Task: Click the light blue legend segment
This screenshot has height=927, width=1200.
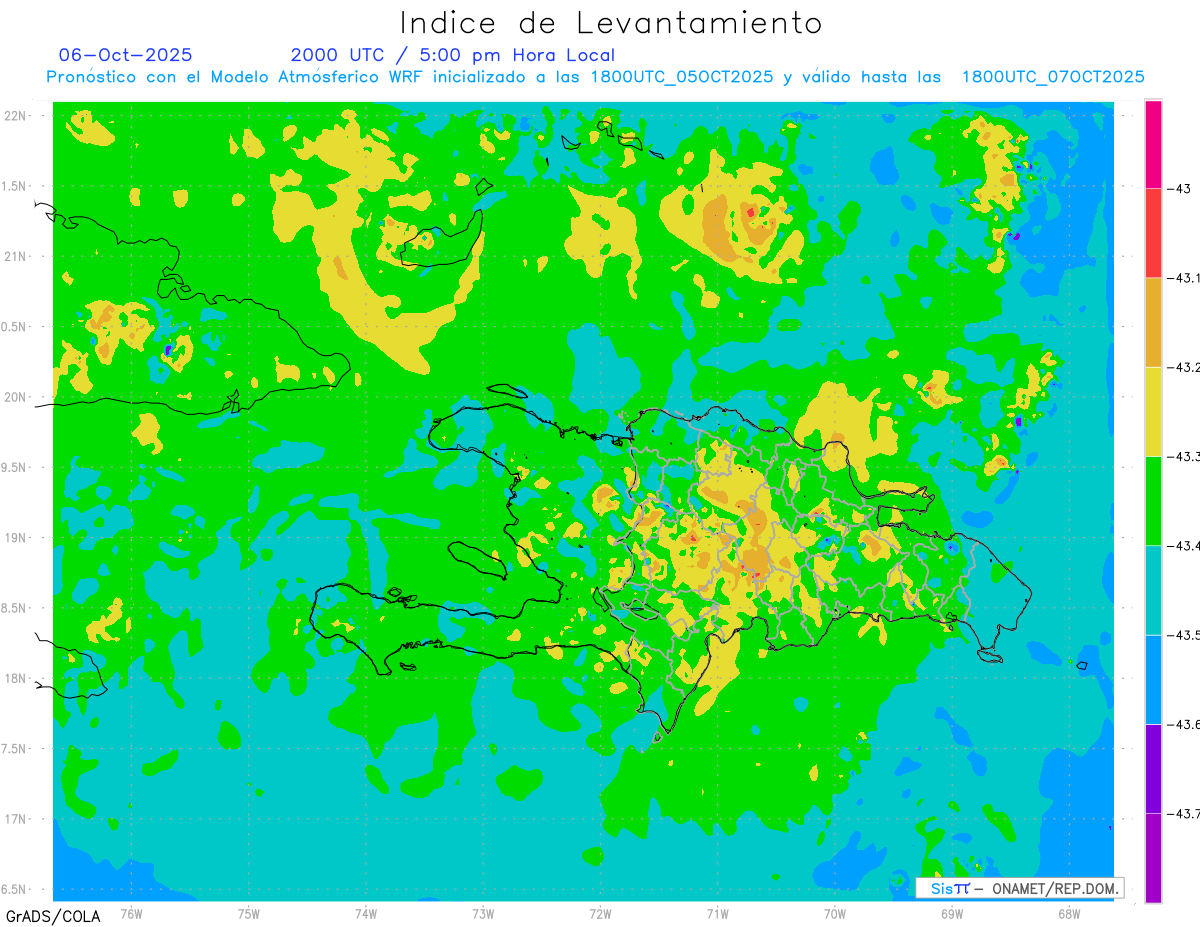Action: point(1153,679)
